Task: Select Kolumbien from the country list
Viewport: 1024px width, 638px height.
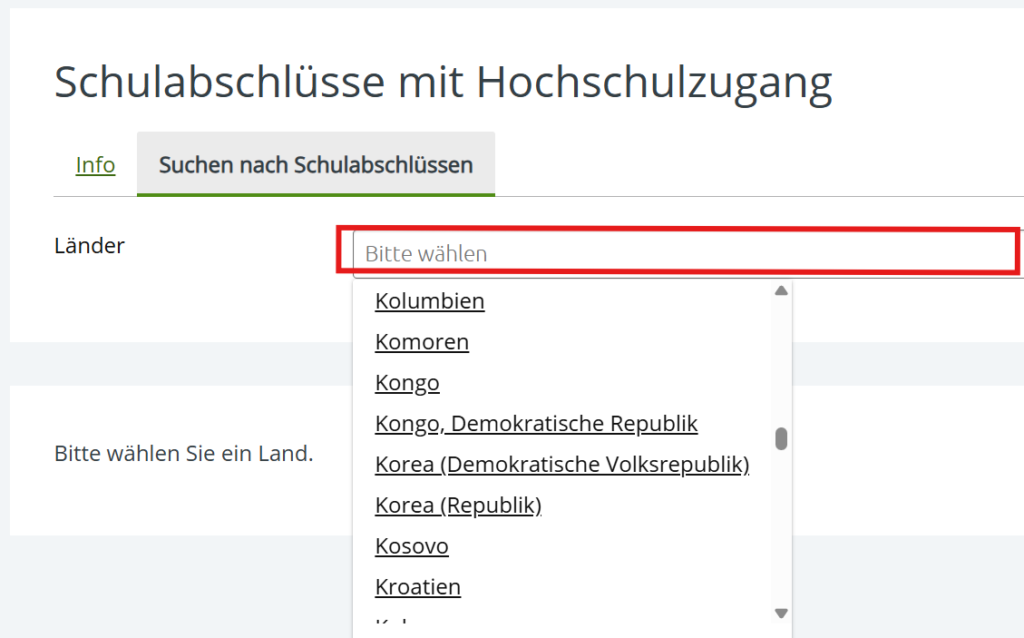Action: point(429,301)
